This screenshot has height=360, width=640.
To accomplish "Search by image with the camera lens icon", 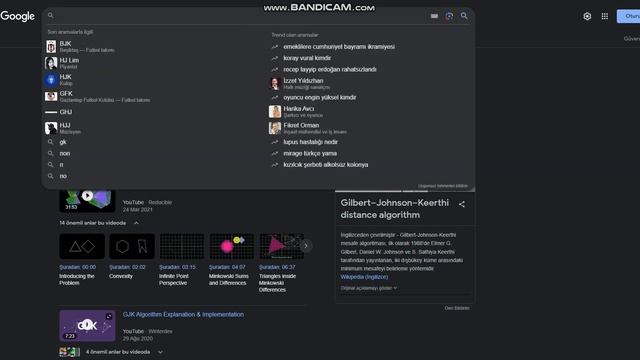I will (x=449, y=16).
